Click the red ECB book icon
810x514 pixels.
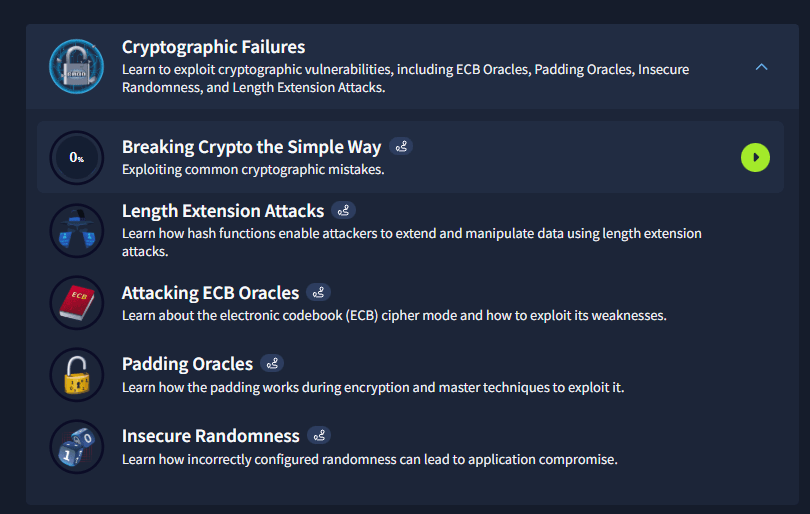76,303
